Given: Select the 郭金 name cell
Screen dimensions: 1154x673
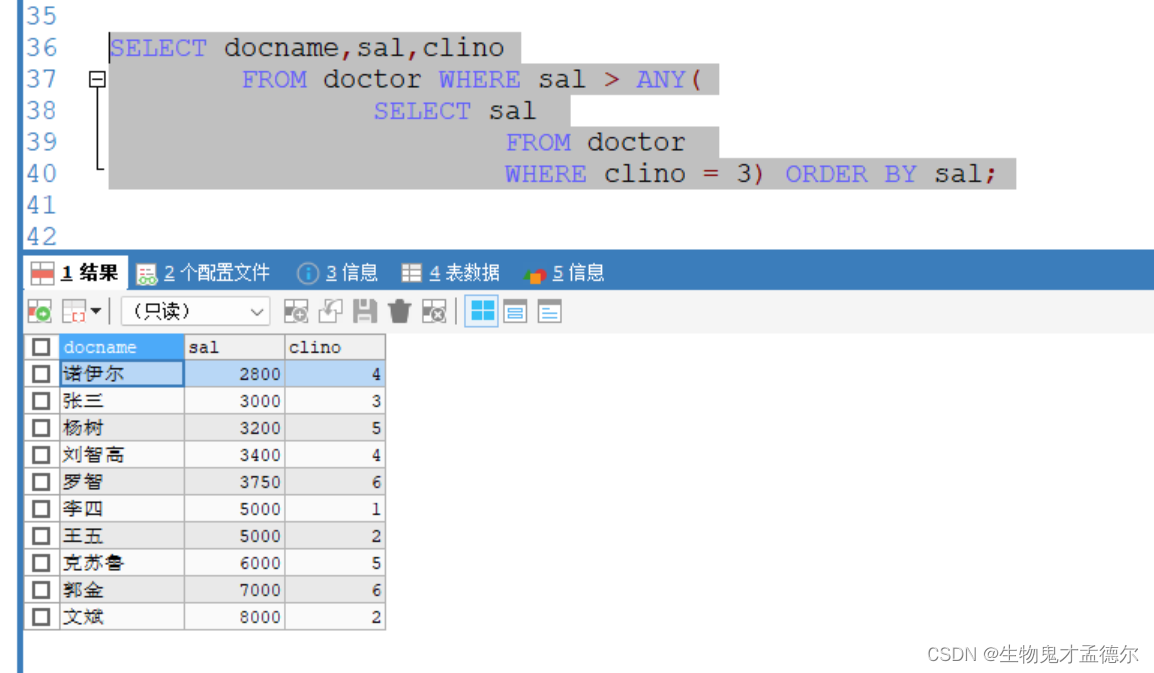Looking at the screenshot, I should [x=121, y=590].
